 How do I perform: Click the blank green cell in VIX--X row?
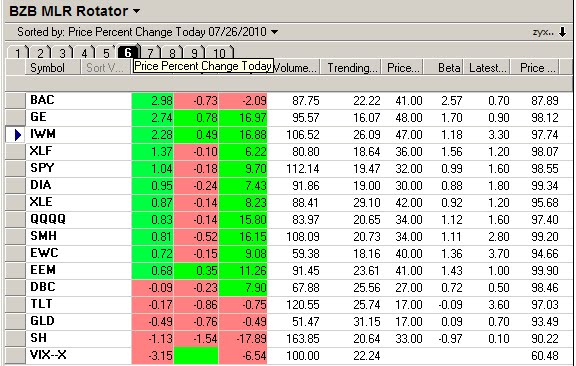pos(196,356)
